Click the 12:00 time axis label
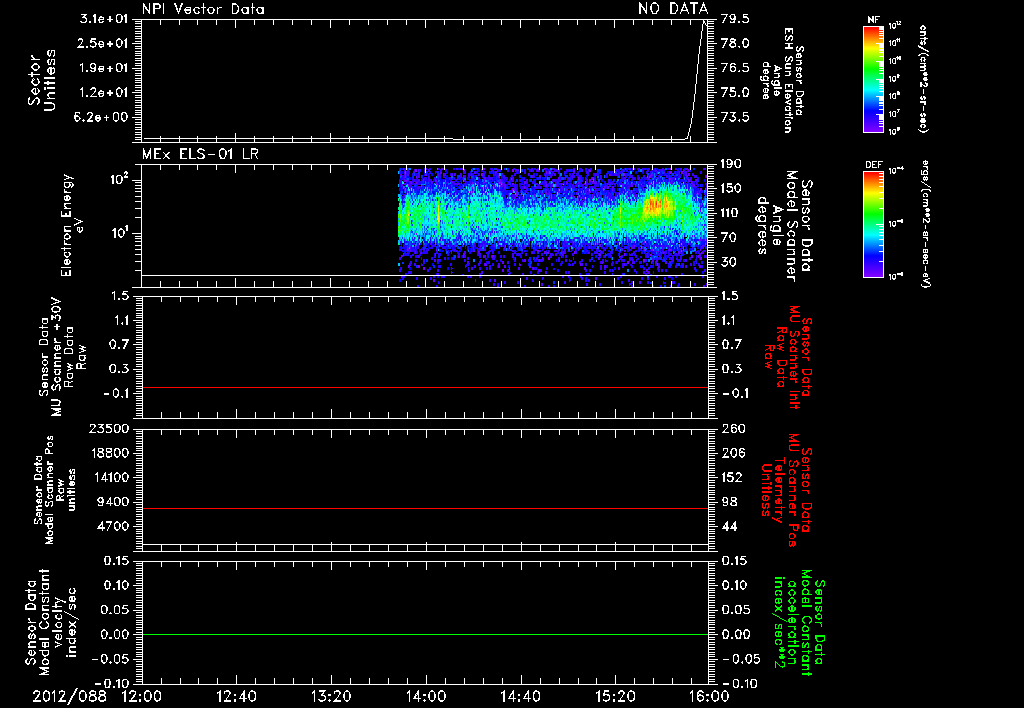This screenshot has height=708, width=1024. click(142, 696)
